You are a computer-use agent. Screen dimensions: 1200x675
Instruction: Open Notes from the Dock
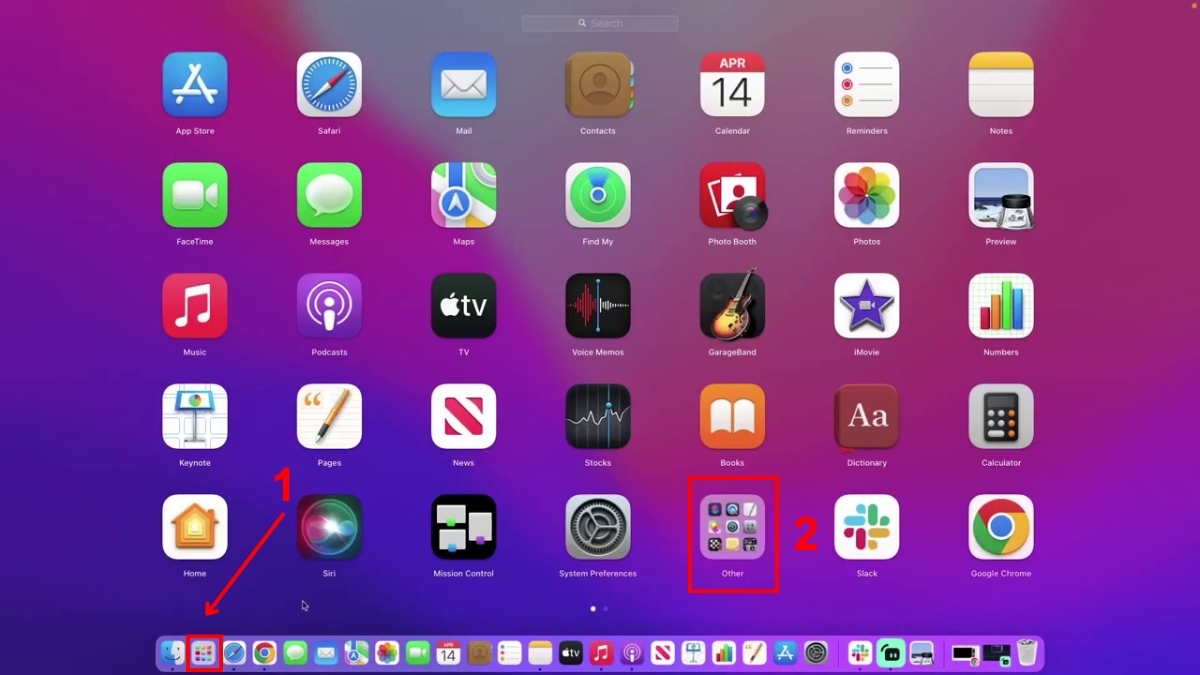coord(540,653)
